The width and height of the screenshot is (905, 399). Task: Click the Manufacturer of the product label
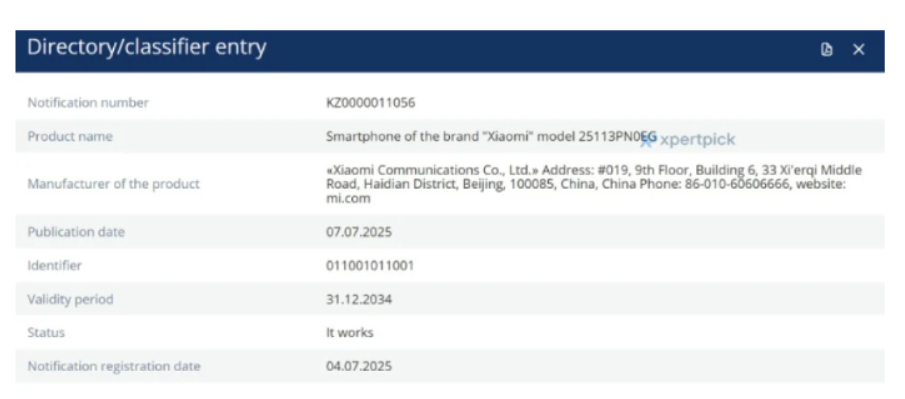(114, 184)
